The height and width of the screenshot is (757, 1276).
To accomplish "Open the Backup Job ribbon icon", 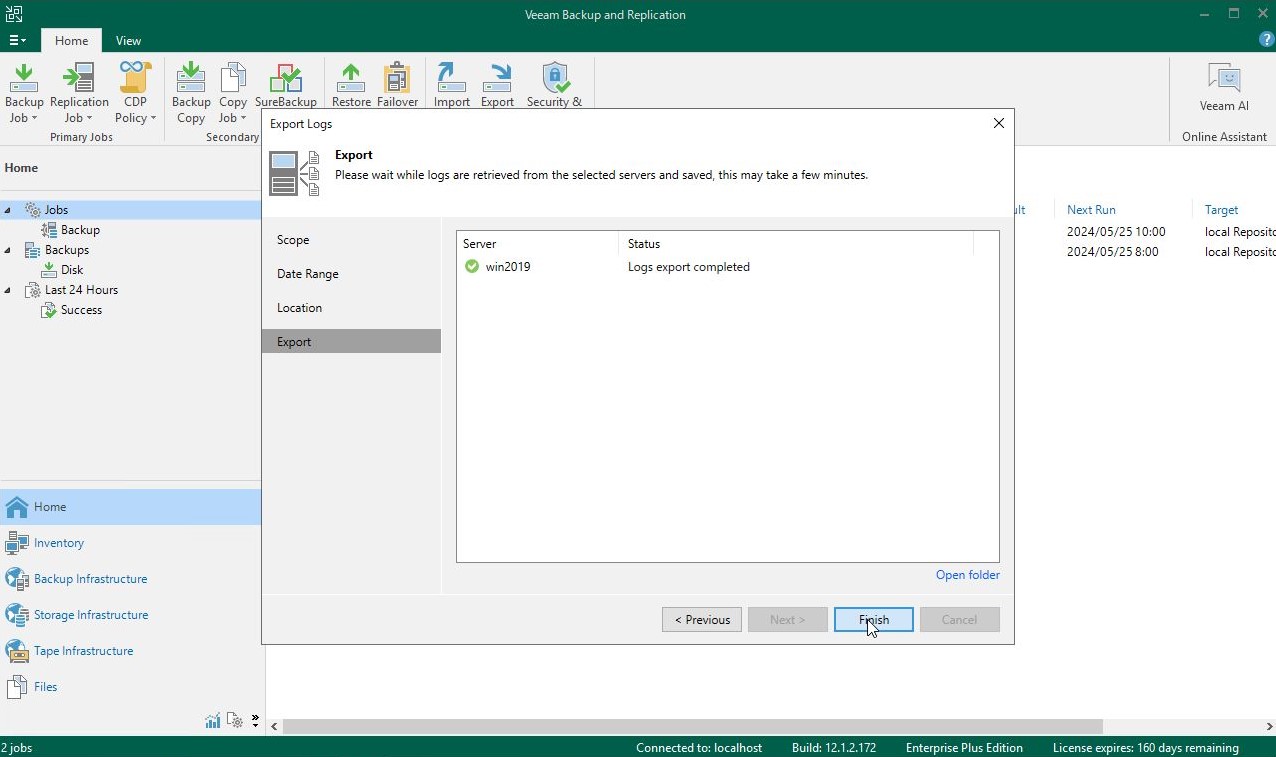I will click(x=24, y=92).
